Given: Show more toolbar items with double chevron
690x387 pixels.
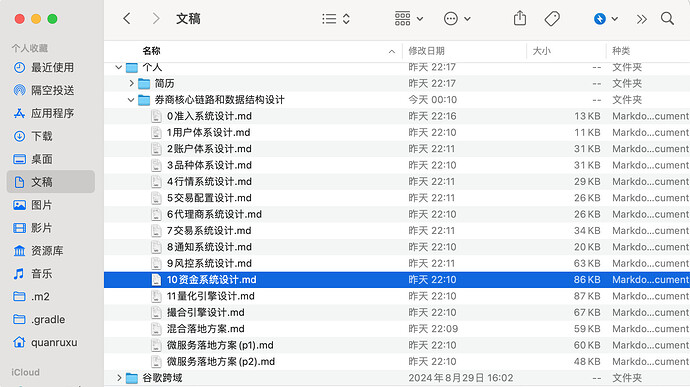Looking at the screenshot, I should [x=642, y=19].
